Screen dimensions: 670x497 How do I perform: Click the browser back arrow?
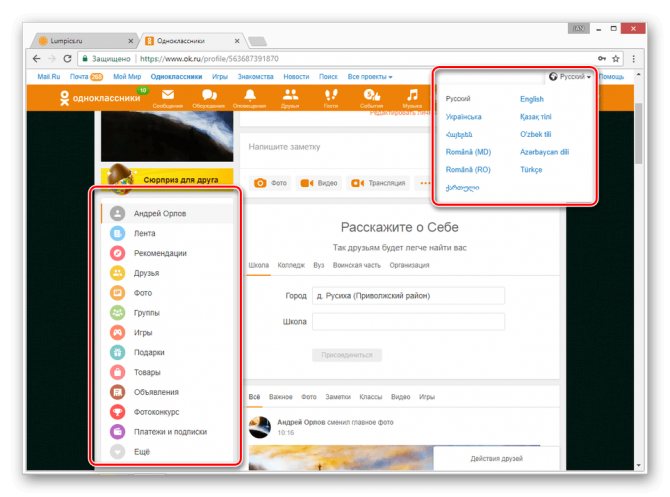click(37, 59)
